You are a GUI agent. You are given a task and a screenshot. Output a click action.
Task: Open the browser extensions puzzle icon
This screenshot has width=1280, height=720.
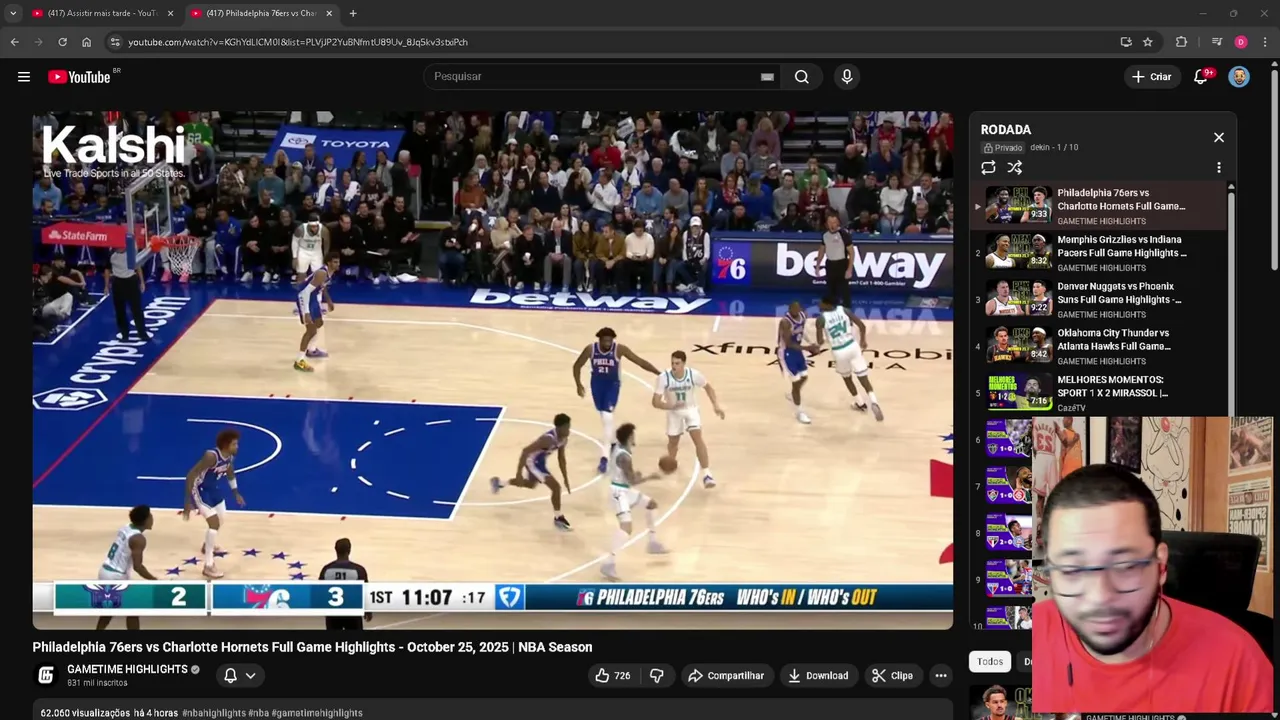click(1182, 42)
